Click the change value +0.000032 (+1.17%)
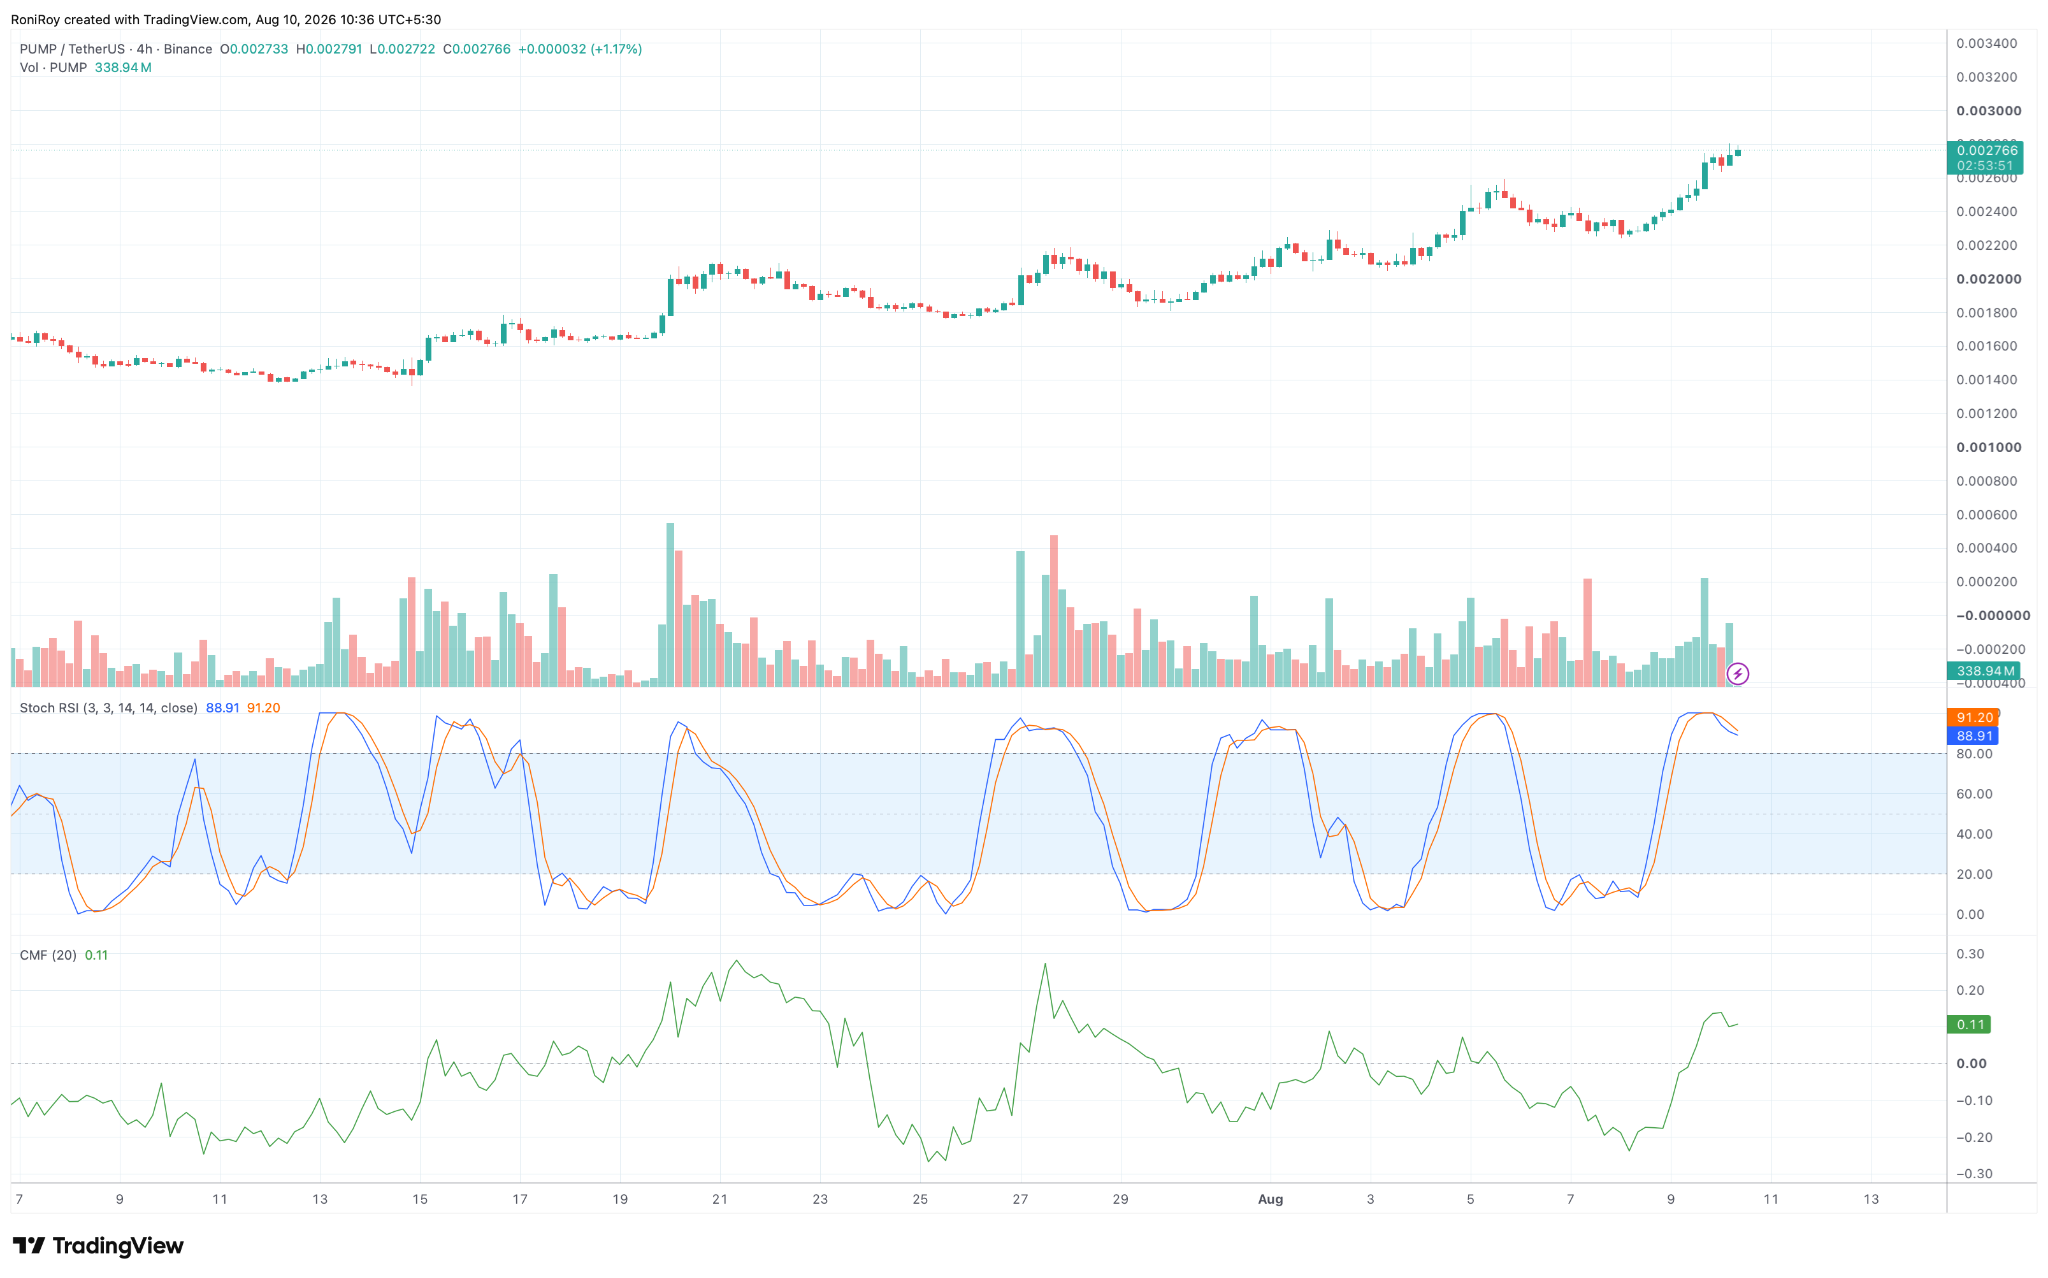Viewport: 2048px width, 1278px height. coord(580,49)
